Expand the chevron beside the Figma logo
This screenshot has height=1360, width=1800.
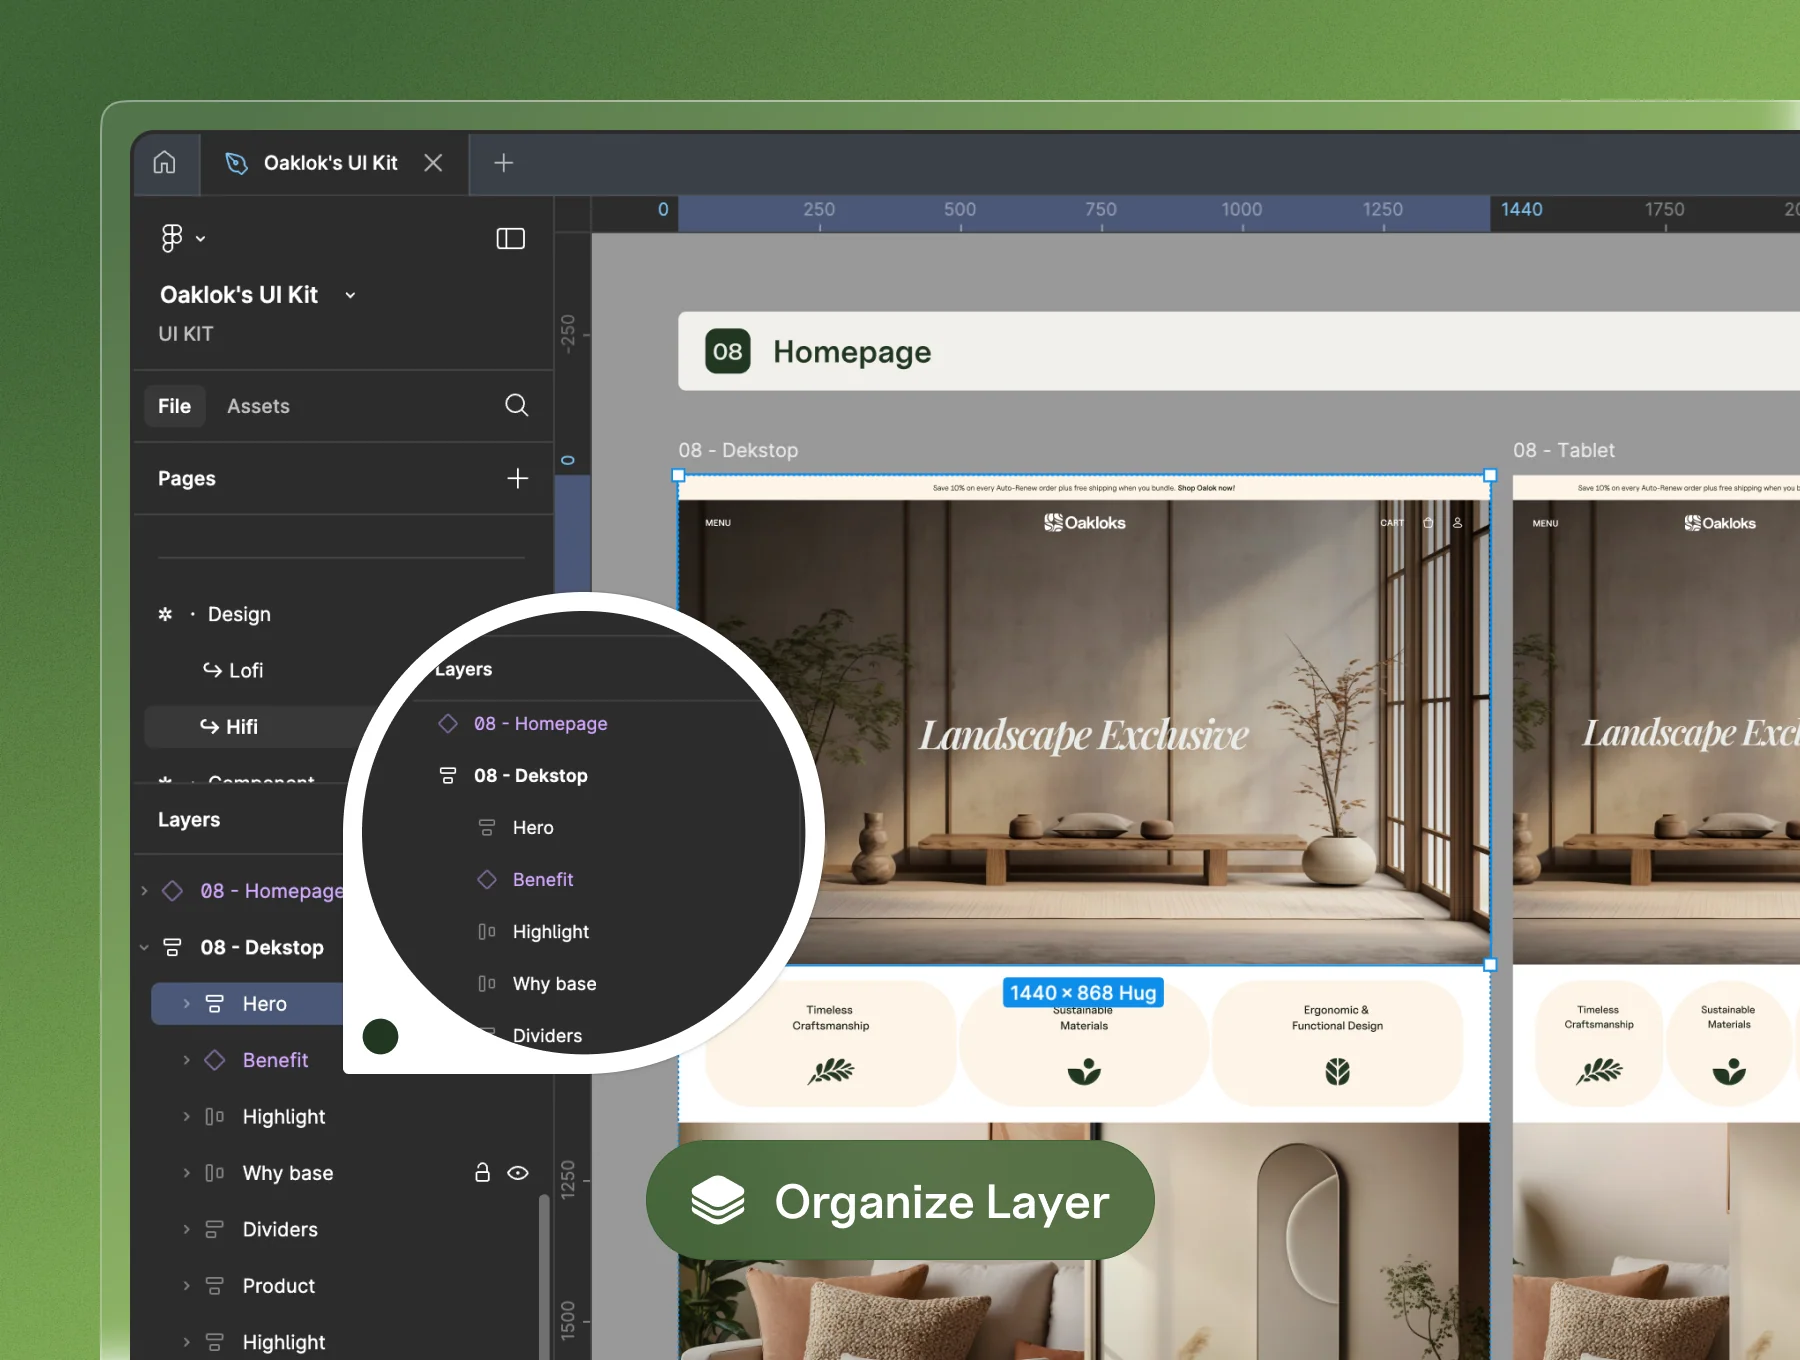[x=201, y=239]
